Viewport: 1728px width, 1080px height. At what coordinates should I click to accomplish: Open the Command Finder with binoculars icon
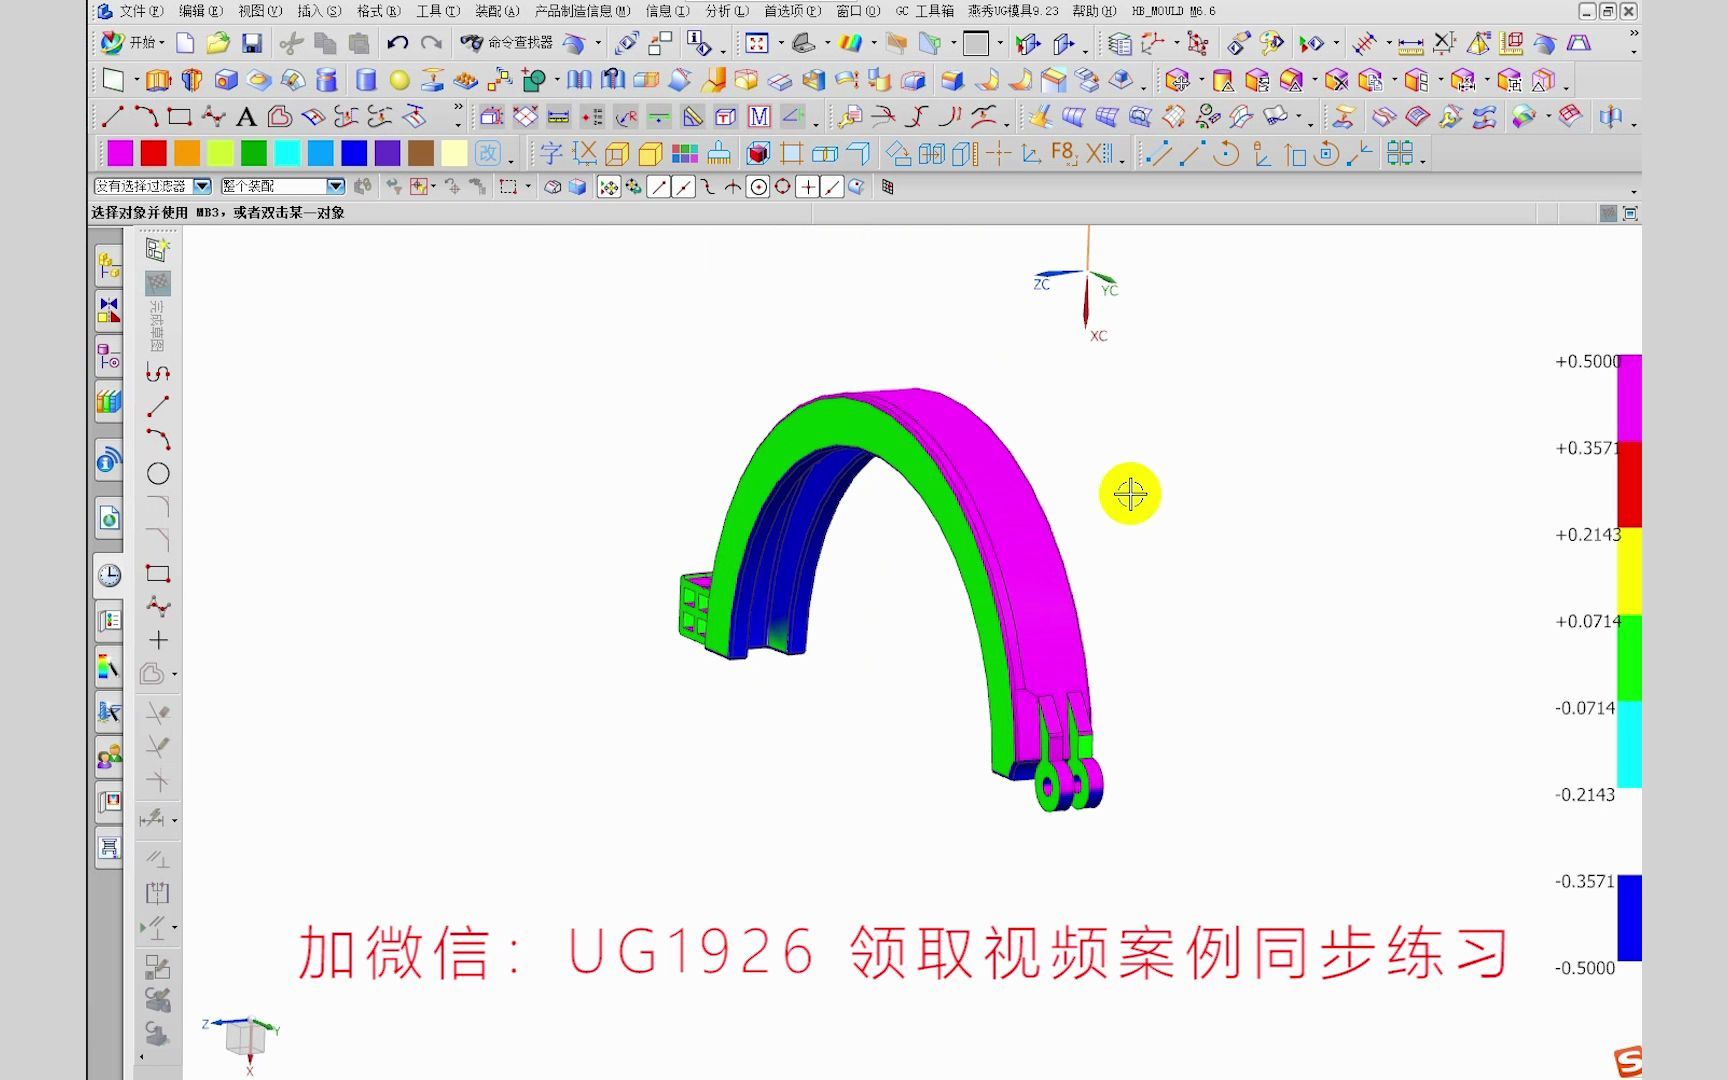475,43
